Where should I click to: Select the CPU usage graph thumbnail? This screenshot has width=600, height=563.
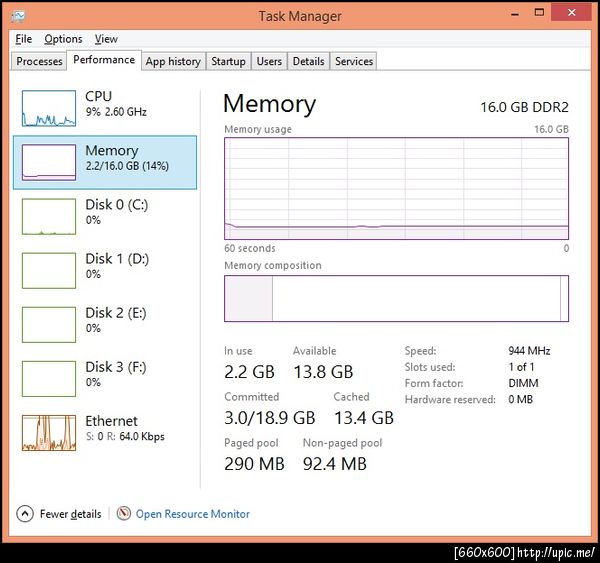click(x=48, y=108)
